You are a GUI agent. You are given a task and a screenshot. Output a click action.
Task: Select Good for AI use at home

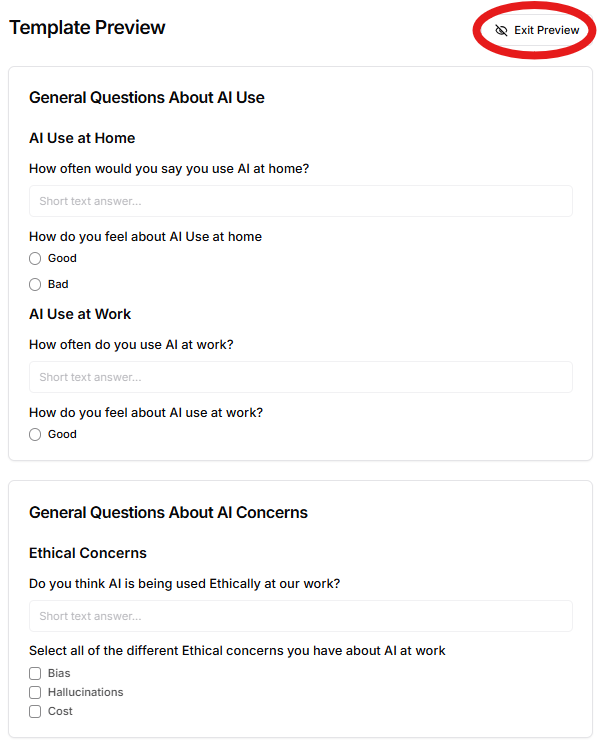(x=35, y=259)
